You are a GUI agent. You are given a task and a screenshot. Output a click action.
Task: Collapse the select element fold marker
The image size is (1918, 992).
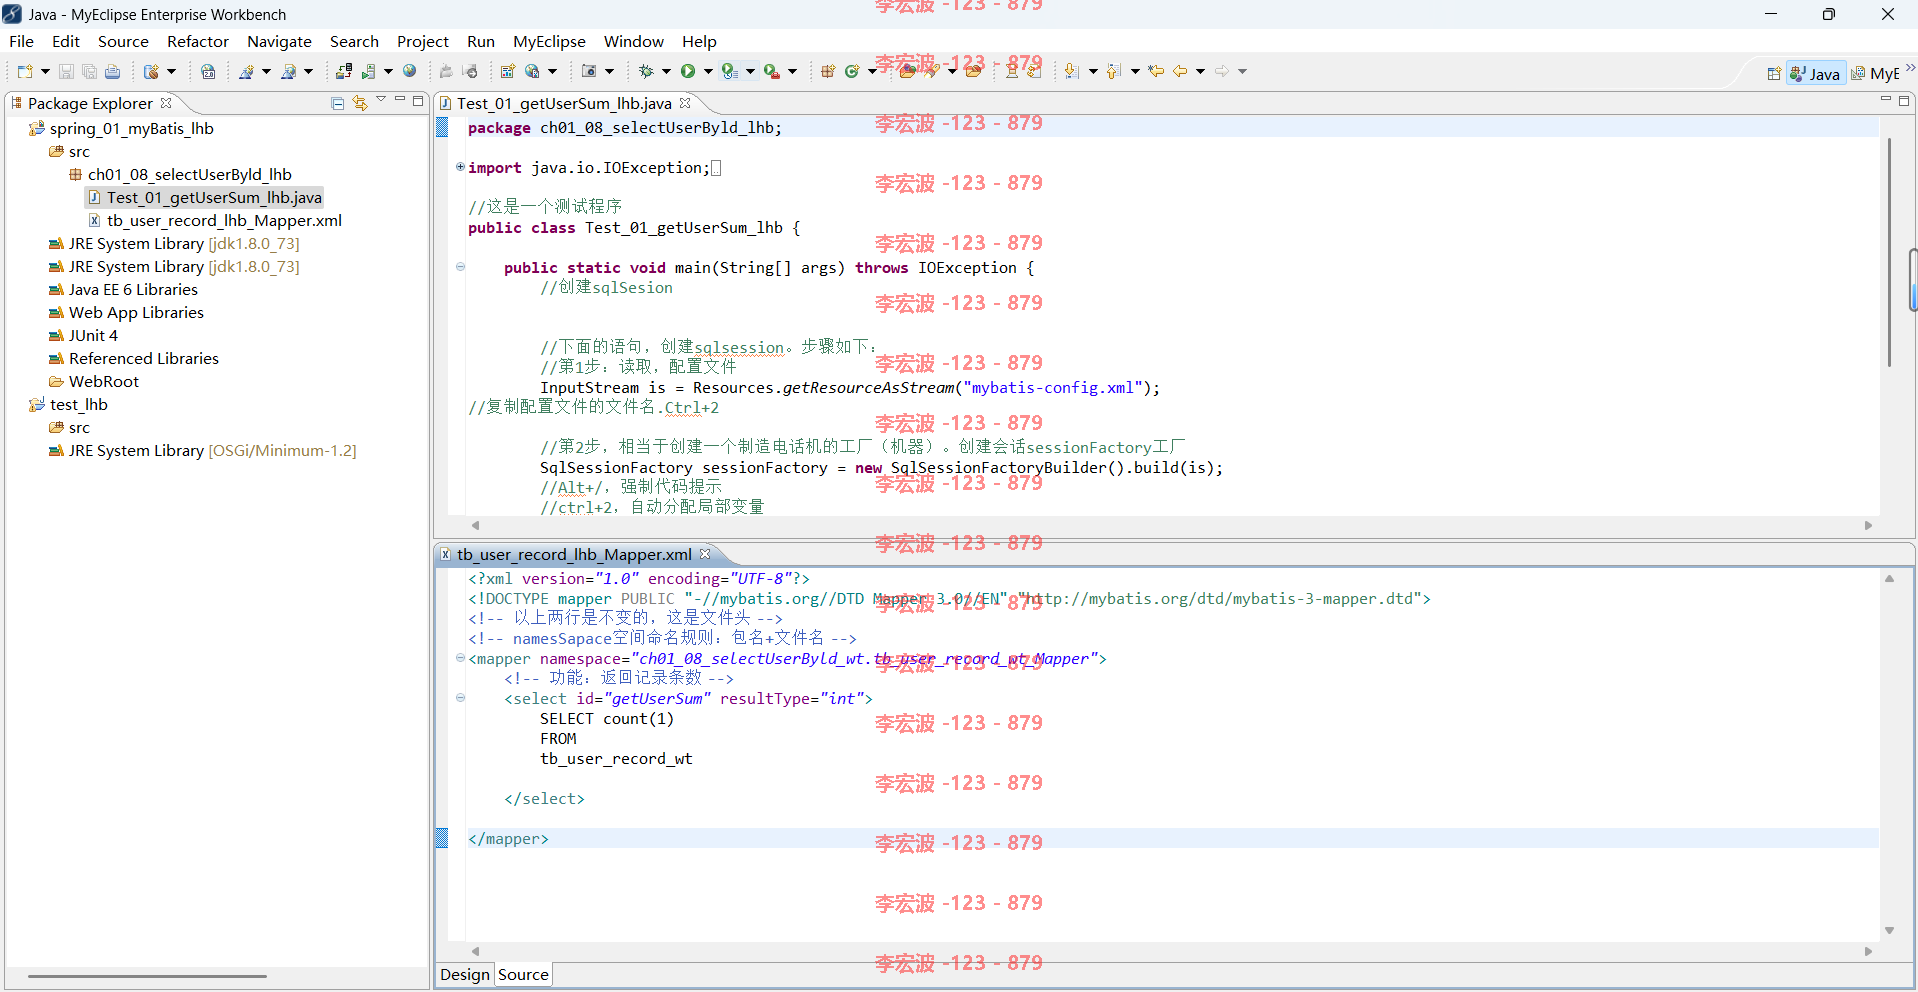(x=460, y=698)
